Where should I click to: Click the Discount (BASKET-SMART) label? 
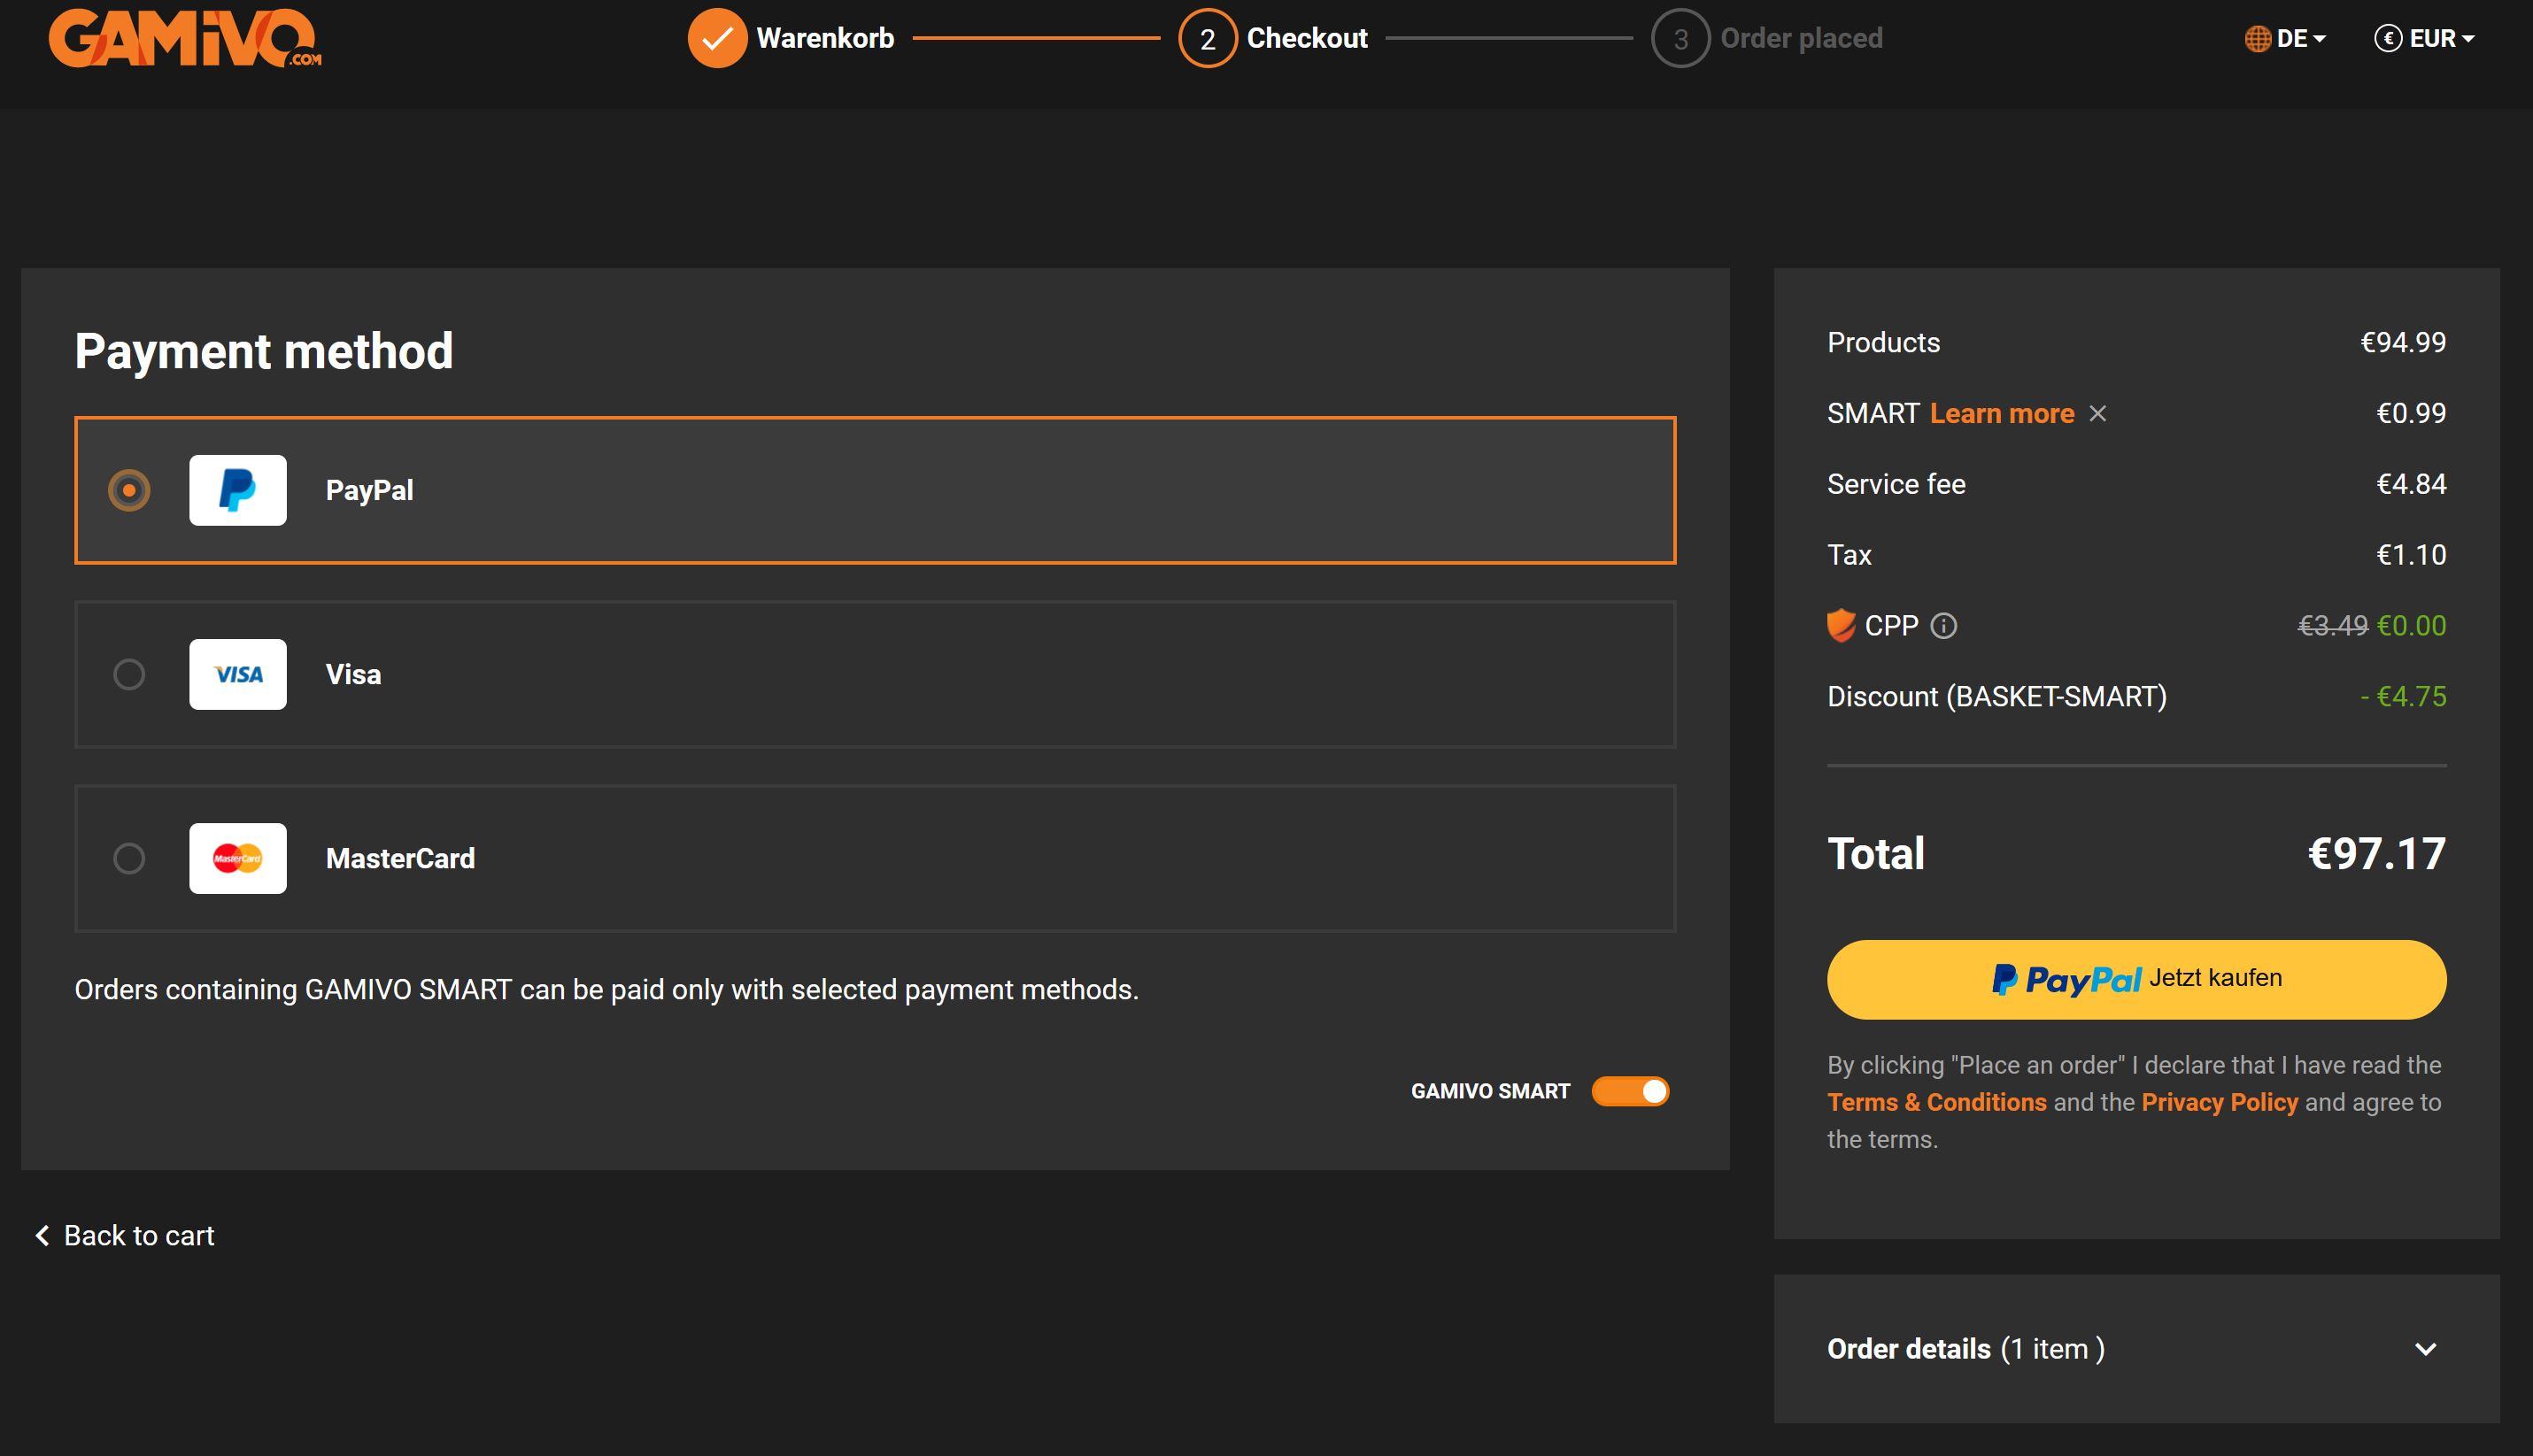coord(1997,696)
